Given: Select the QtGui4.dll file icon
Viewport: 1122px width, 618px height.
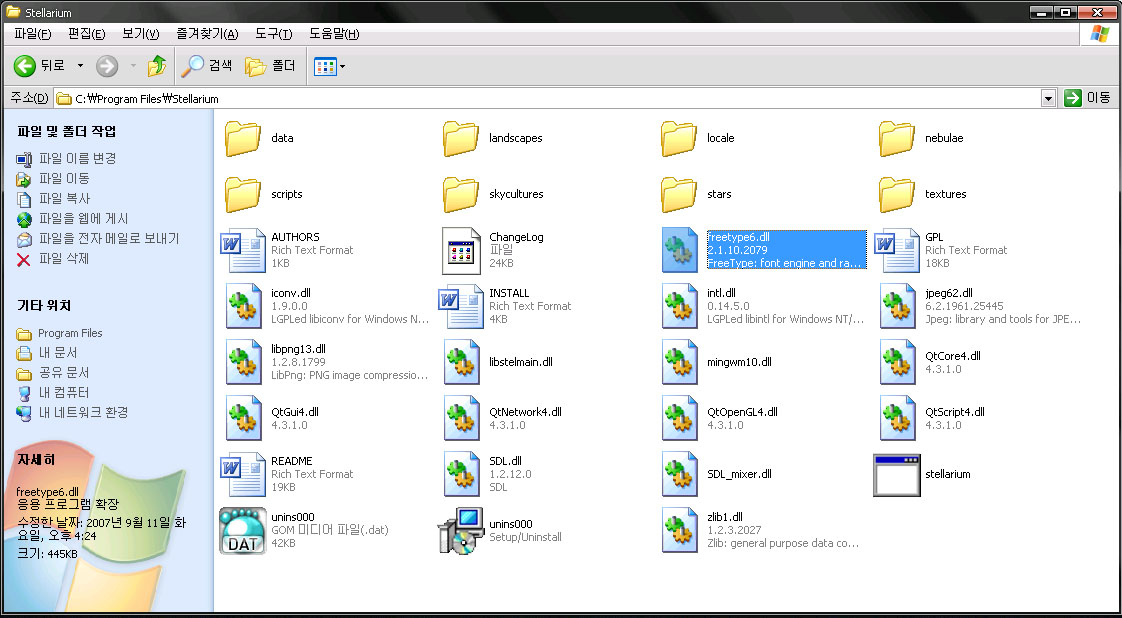Looking at the screenshot, I should point(243,418).
